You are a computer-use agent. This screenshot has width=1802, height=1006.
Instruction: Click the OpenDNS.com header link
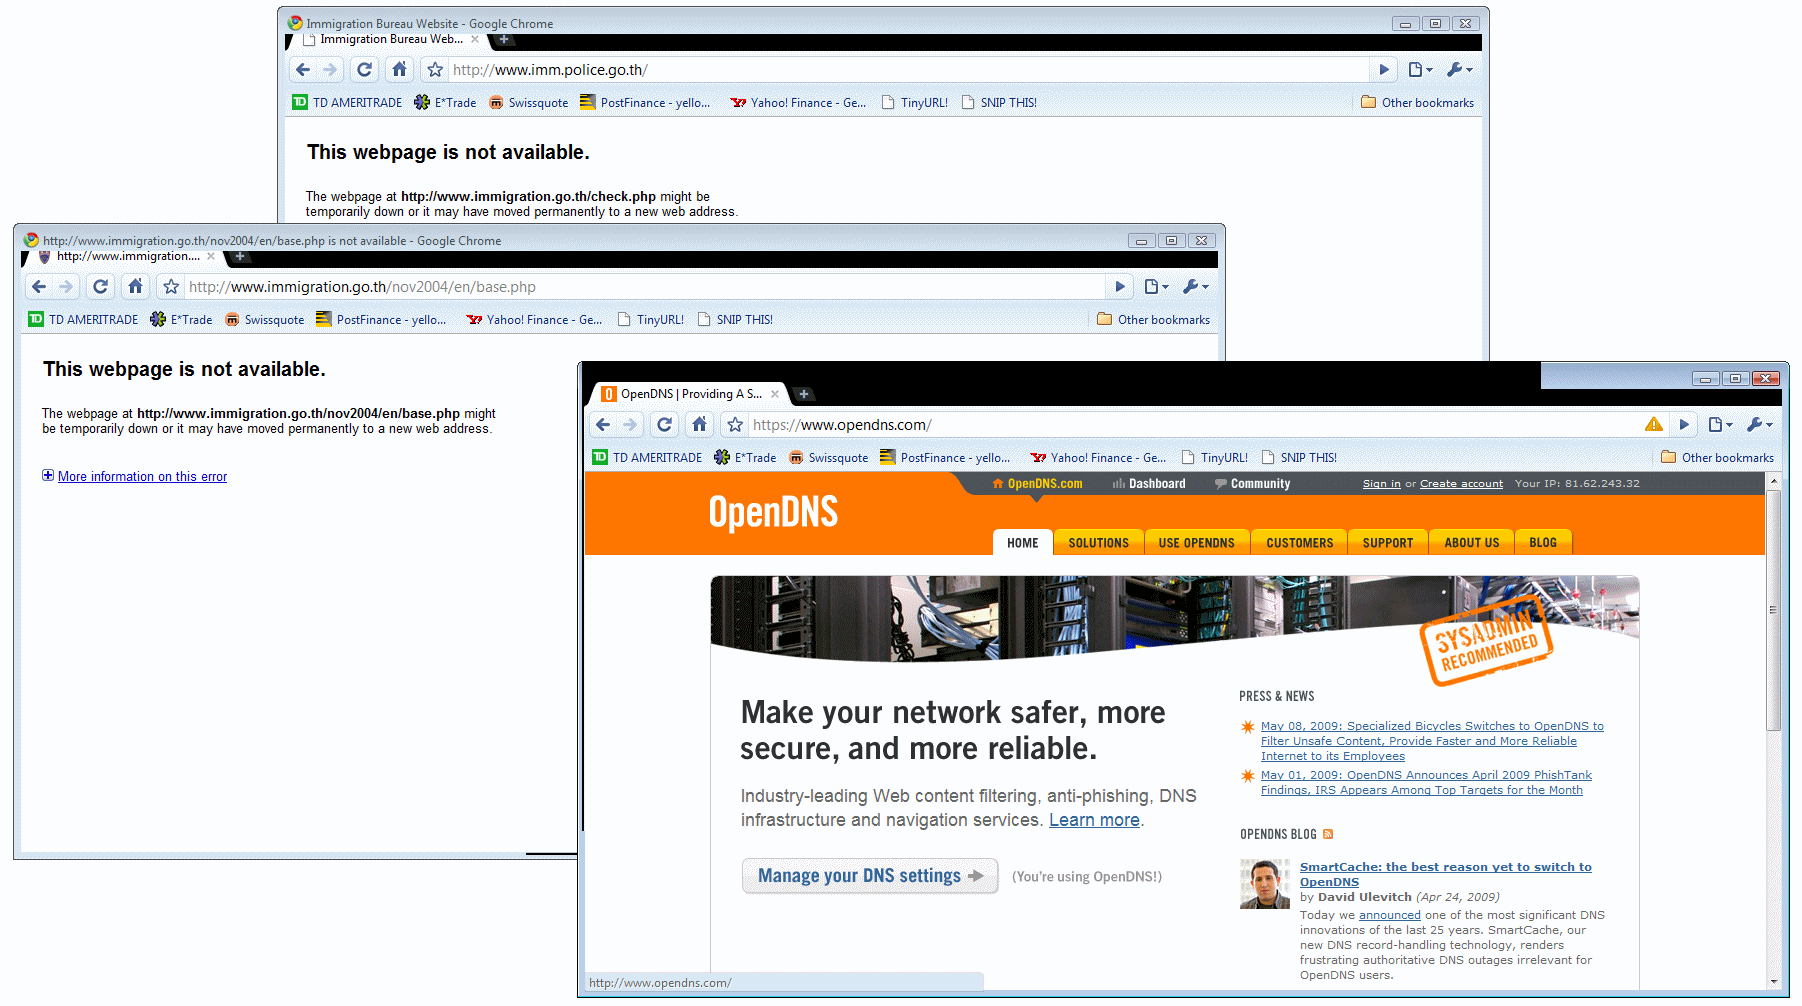(x=1037, y=484)
